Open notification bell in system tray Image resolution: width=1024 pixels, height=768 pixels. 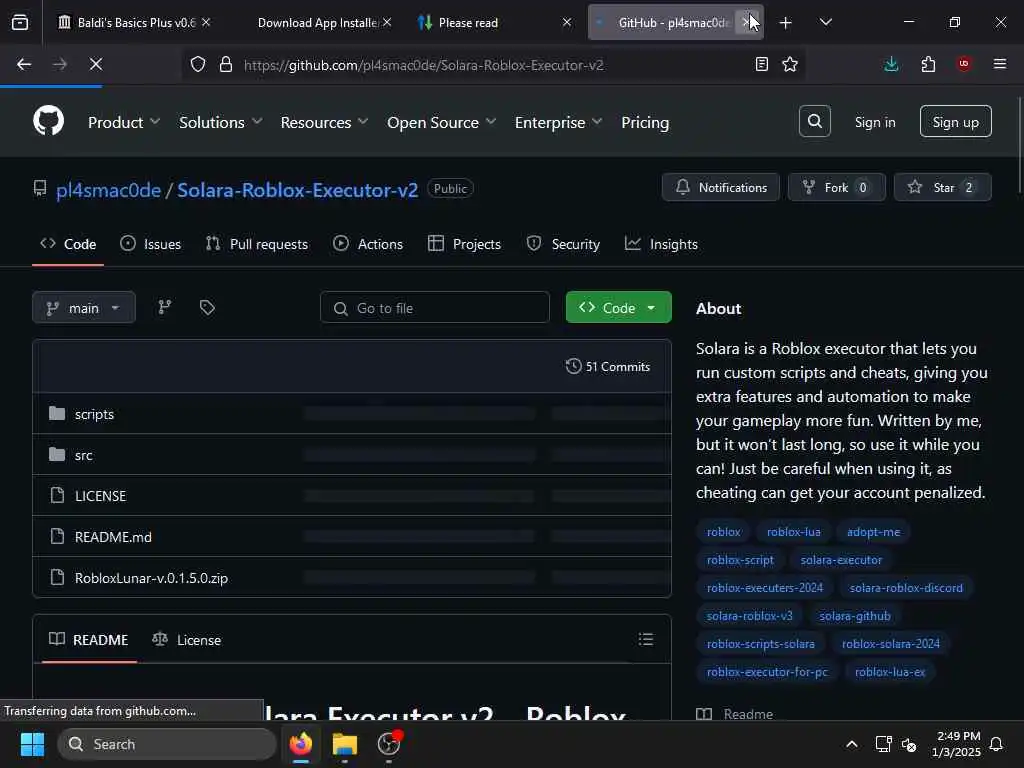tap(997, 744)
